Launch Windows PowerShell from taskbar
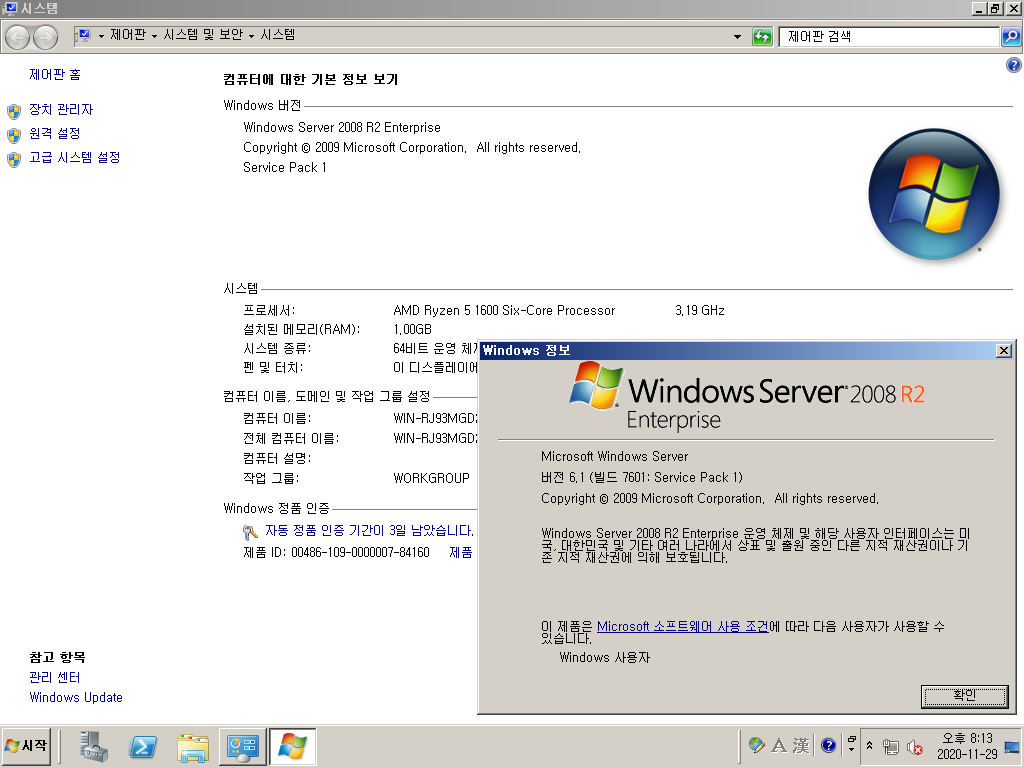 [x=143, y=746]
